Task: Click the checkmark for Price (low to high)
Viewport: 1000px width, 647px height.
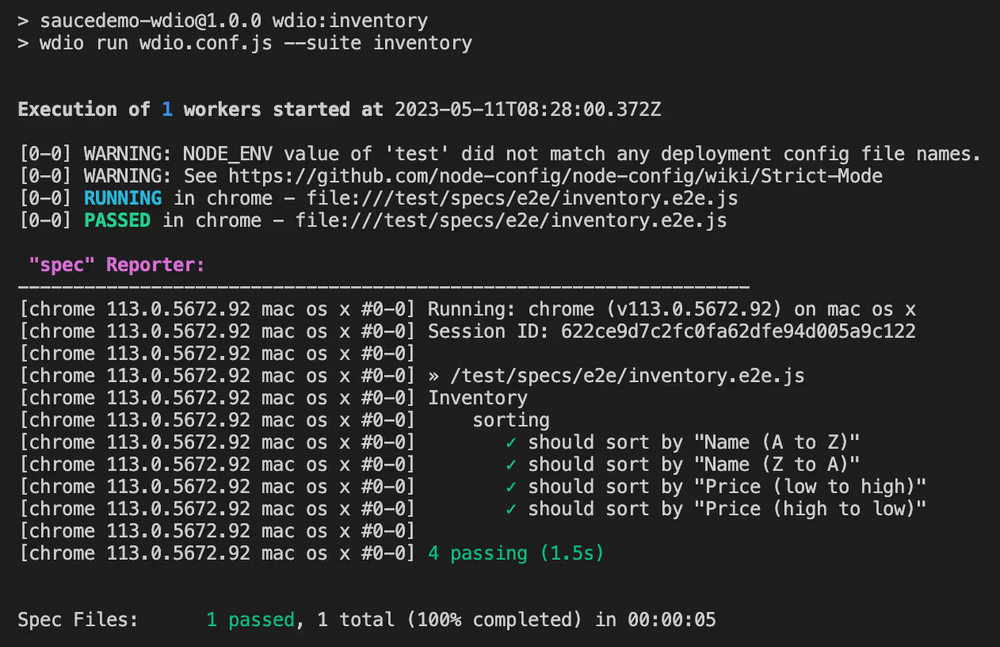Action: (511, 487)
